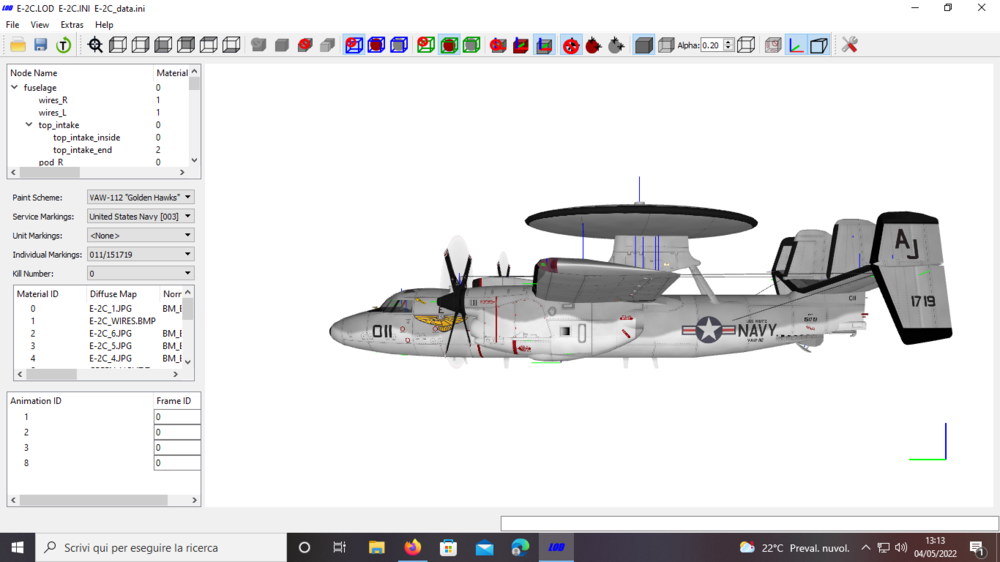Click the animation list horizontal scrollbar thumb

93,500
